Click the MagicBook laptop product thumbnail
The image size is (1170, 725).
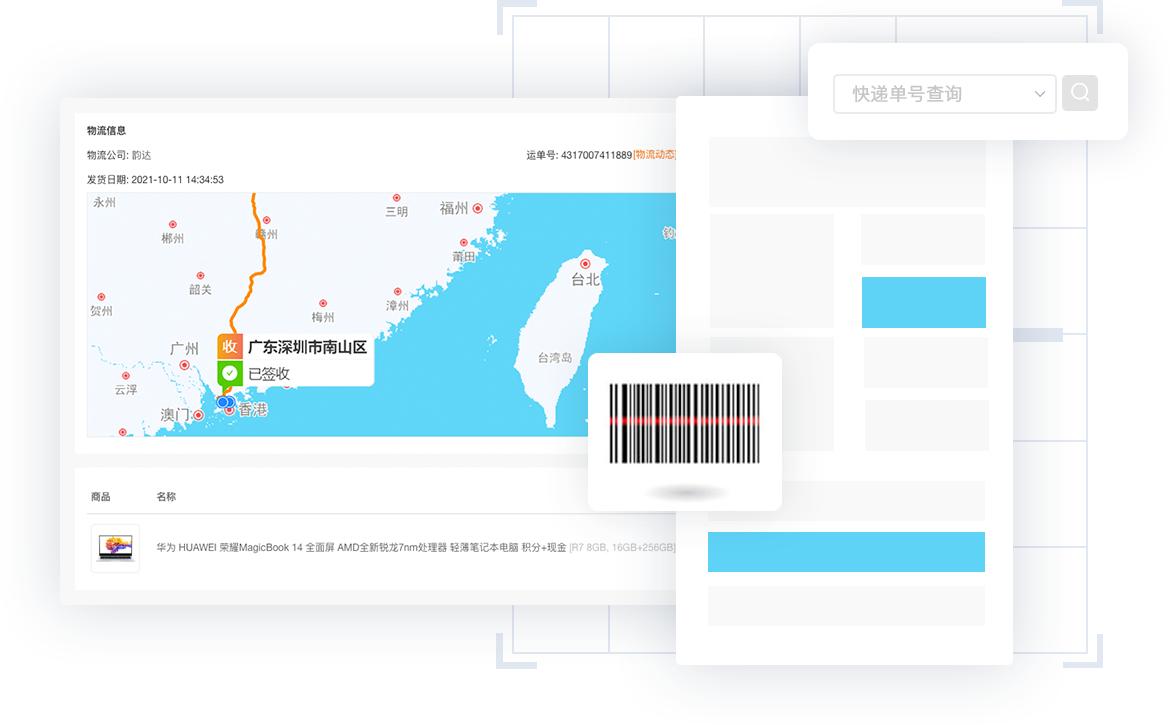click(114, 548)
